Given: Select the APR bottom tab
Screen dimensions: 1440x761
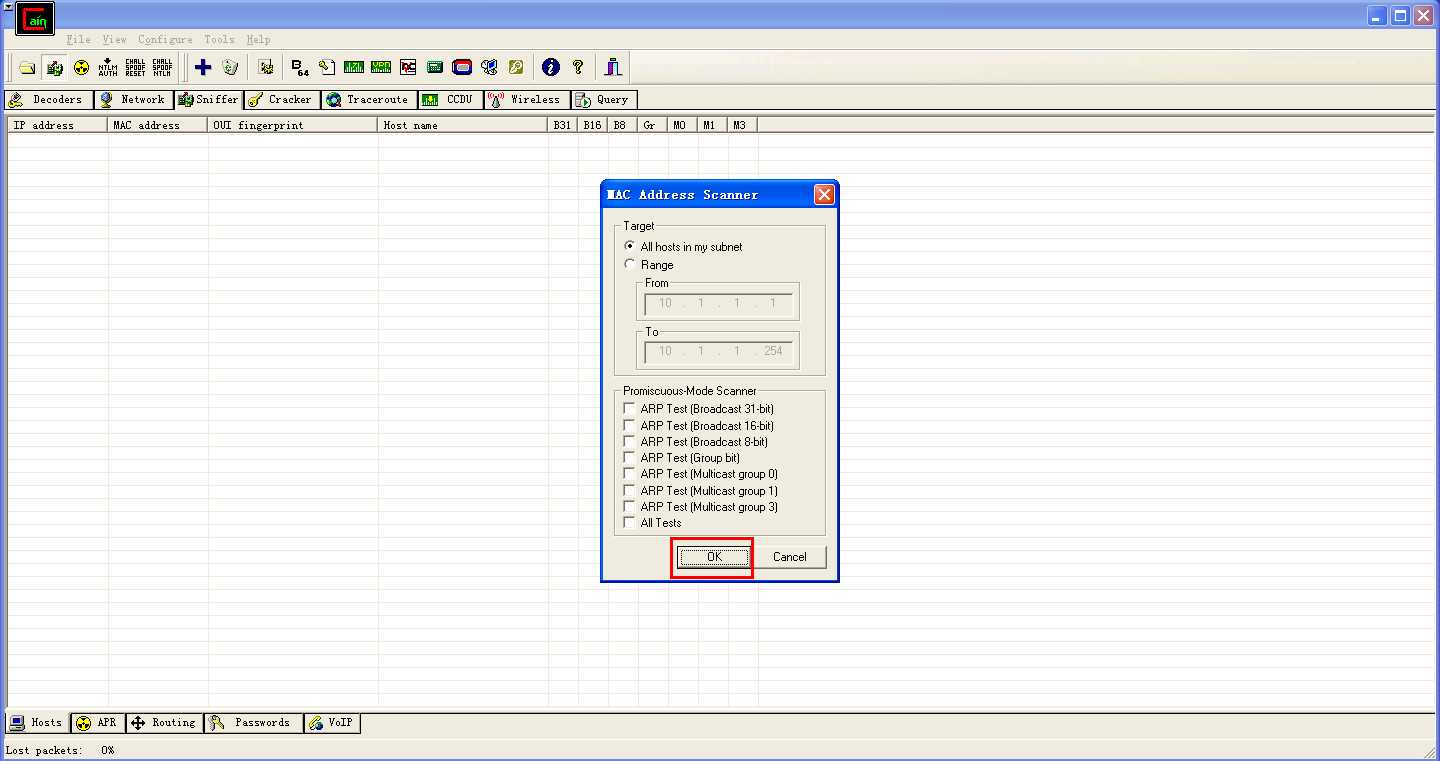Looking at the screenshot, I should [x=97, y=723].
